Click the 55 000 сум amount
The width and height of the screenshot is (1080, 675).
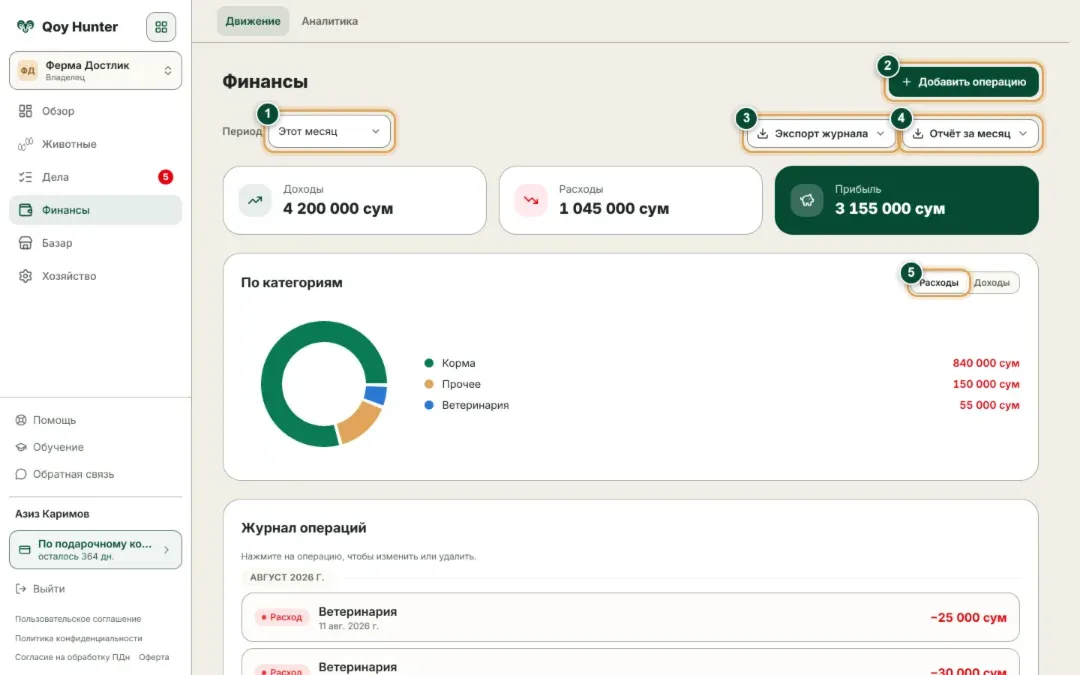(x=989, y=405)
